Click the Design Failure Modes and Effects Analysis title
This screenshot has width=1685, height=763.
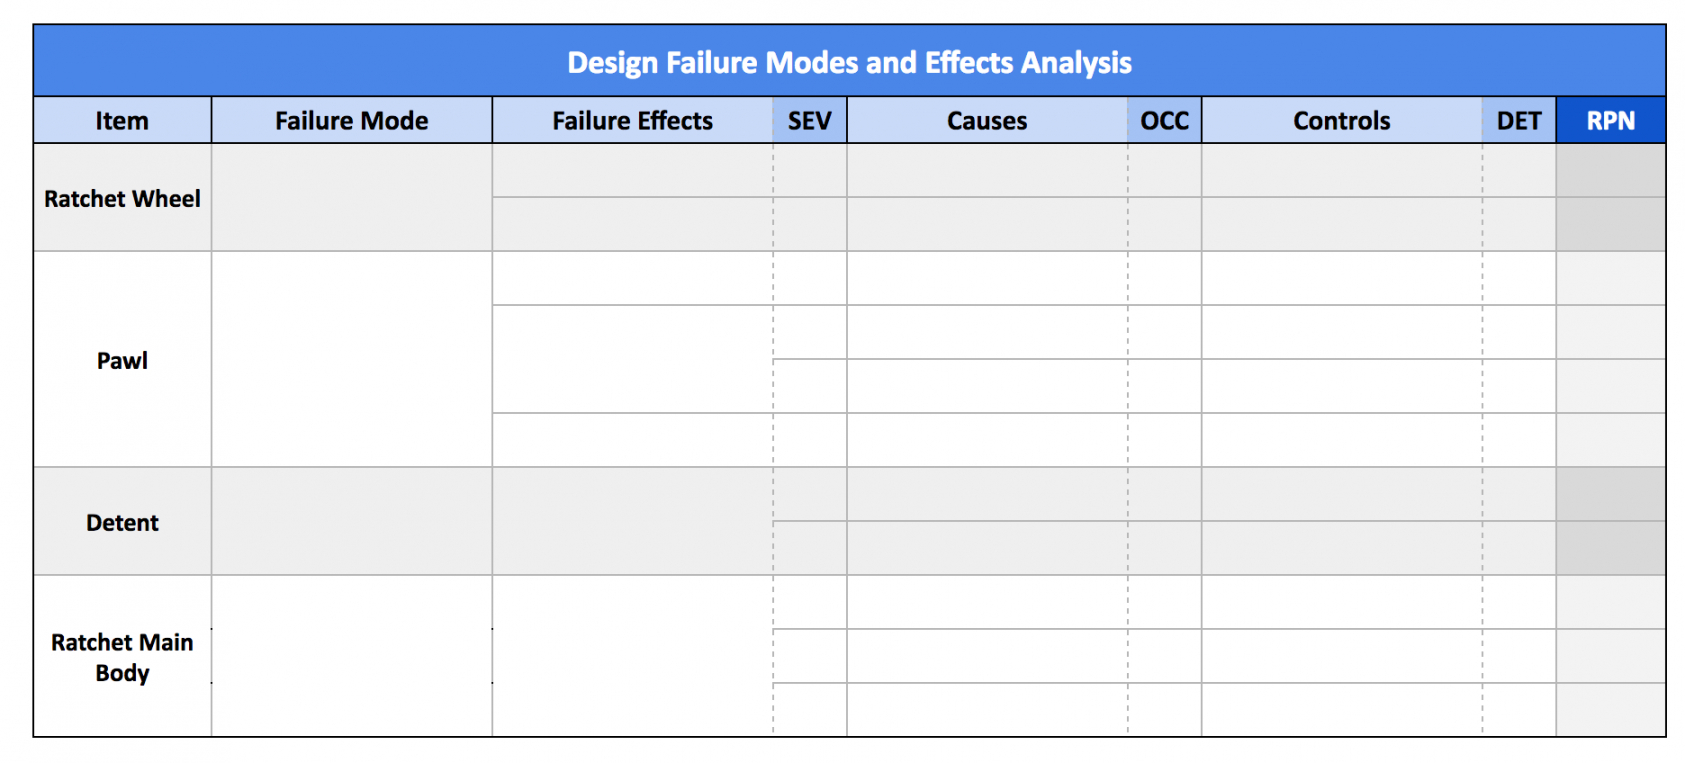click(x=849, y=62)
